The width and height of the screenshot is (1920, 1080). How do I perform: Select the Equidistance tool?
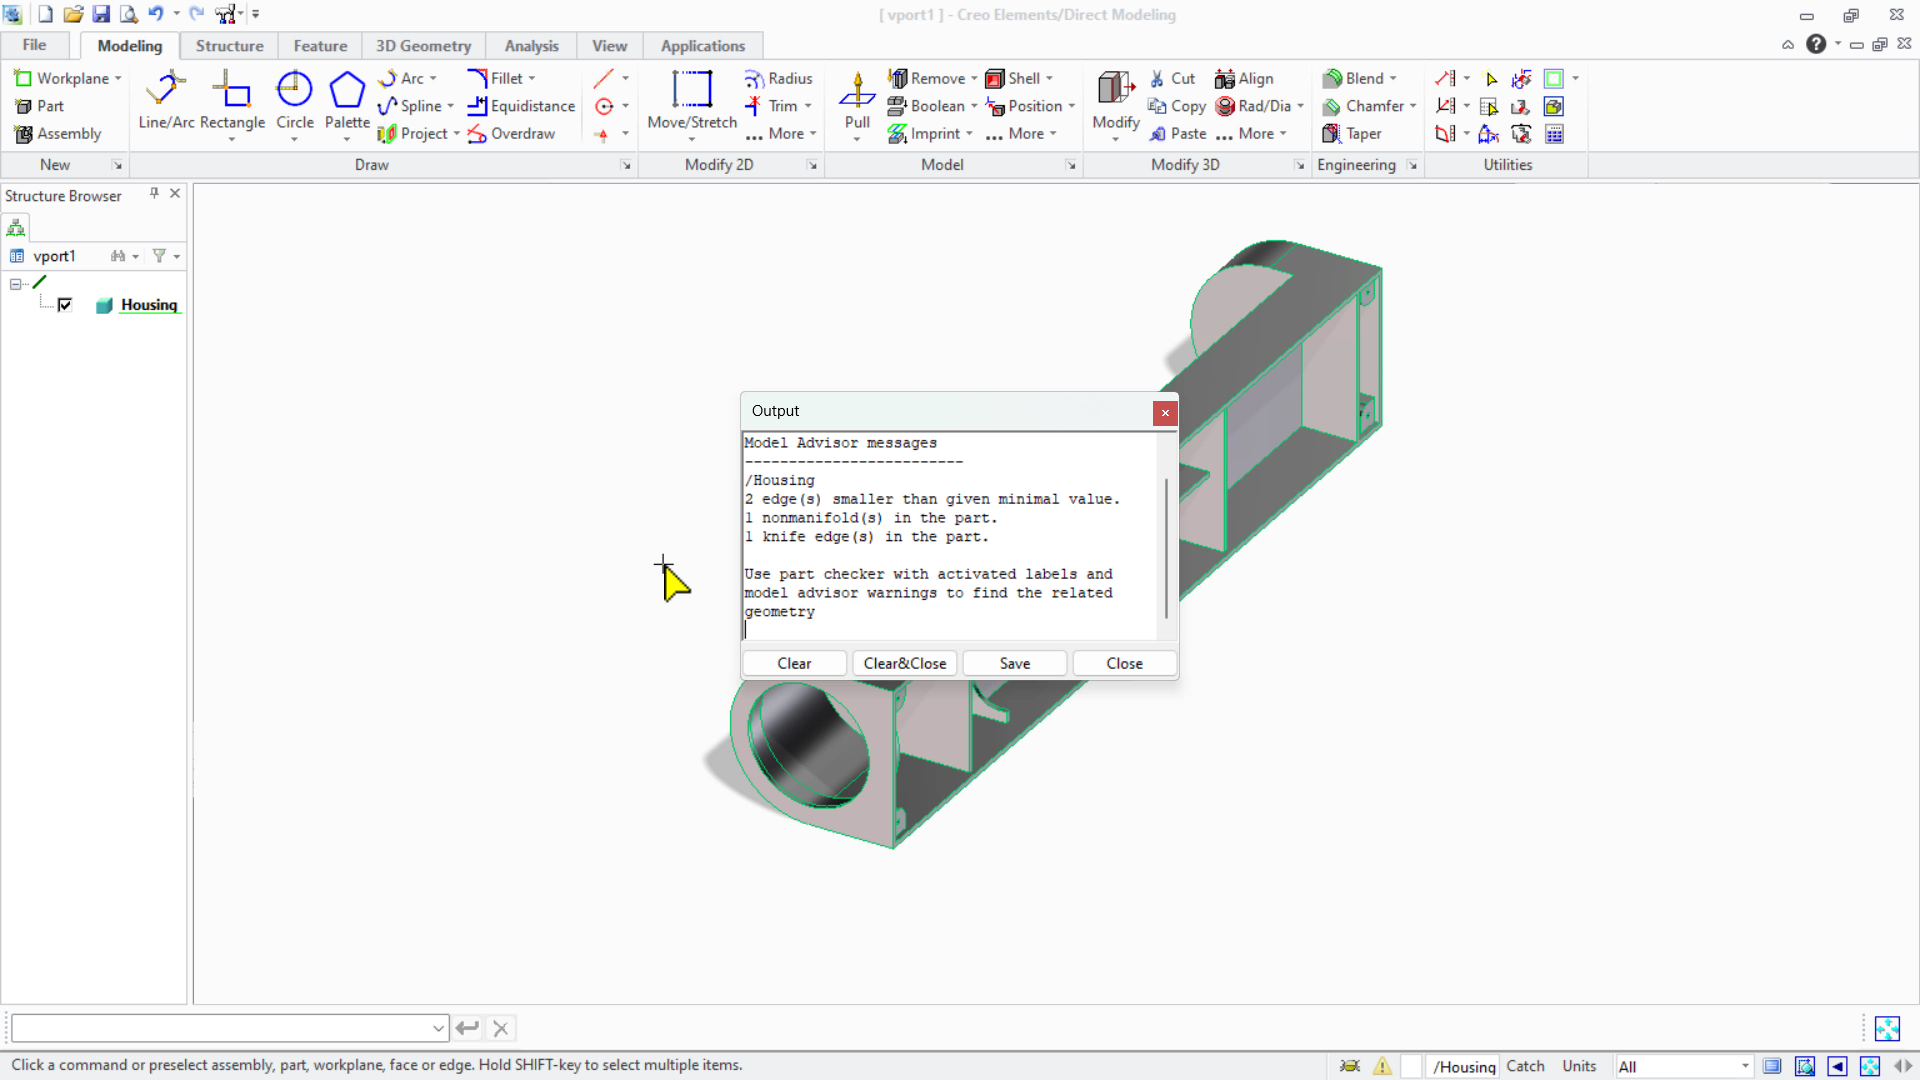[x=521, y=106]
